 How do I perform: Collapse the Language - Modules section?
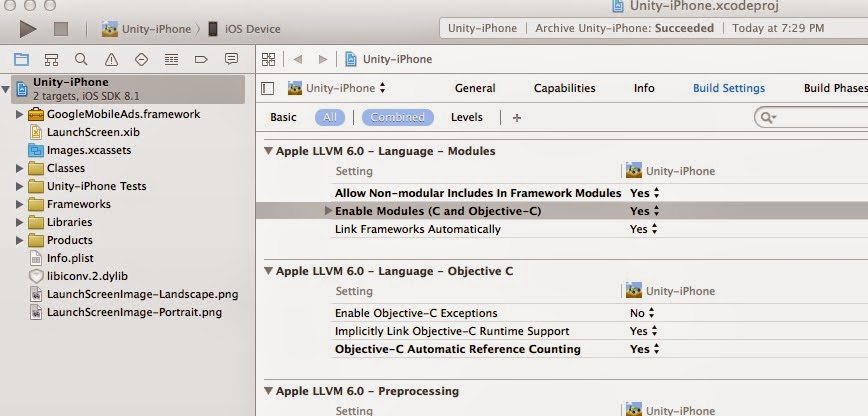[268, 151]
